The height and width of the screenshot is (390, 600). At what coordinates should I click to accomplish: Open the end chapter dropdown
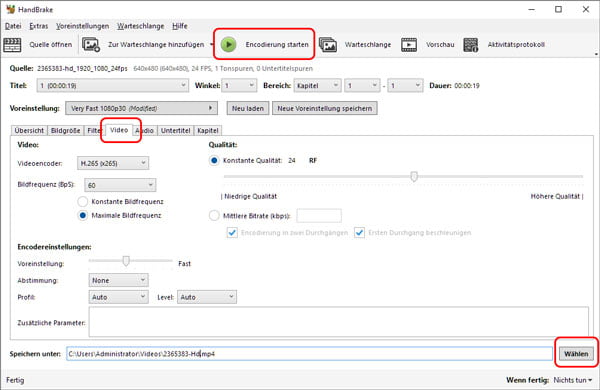click(405, 85)
